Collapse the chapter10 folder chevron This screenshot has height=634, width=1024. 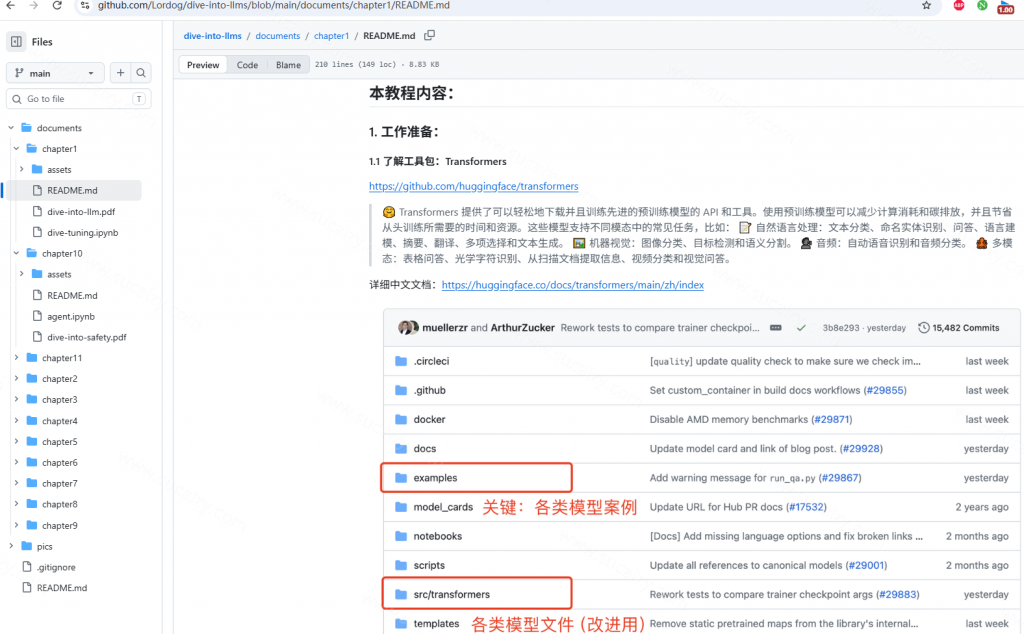(x=16, y=253)
